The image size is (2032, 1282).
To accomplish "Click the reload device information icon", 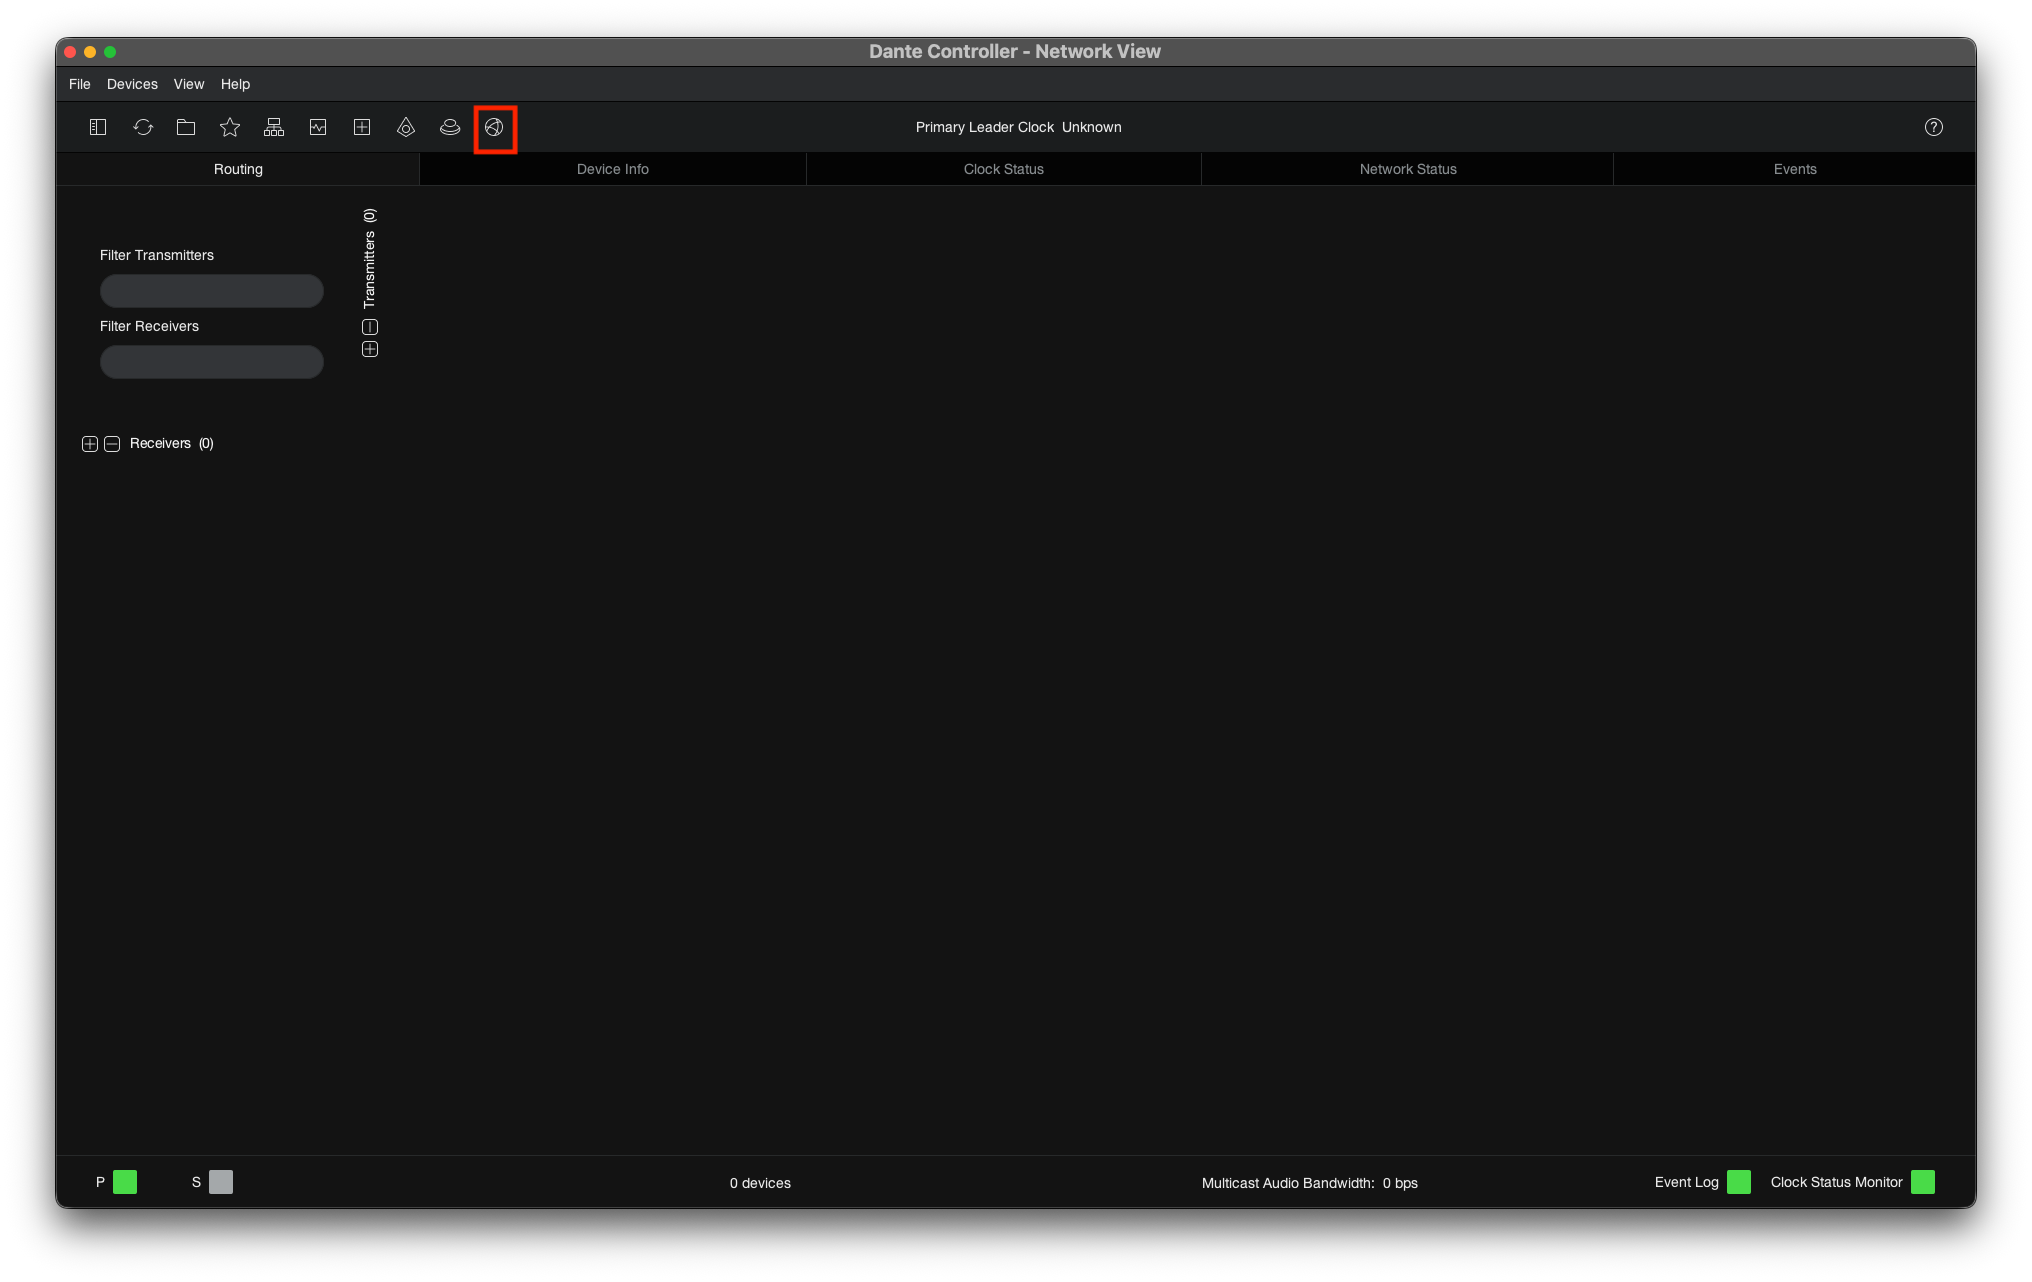I will (x=143, y=127).
